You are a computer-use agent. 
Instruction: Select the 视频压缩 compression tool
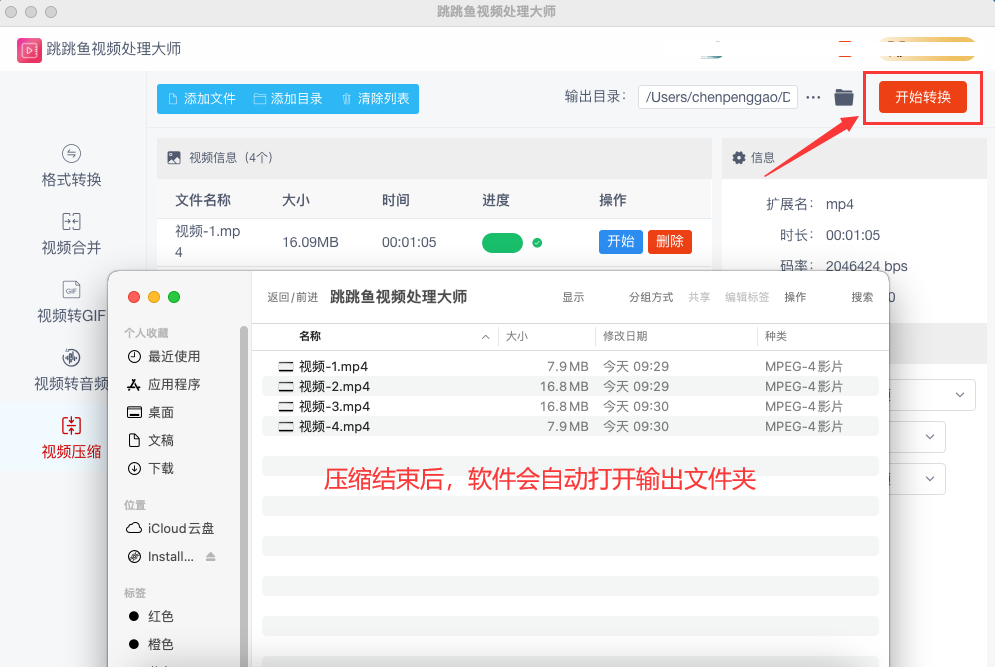click(x=71, y=437)
